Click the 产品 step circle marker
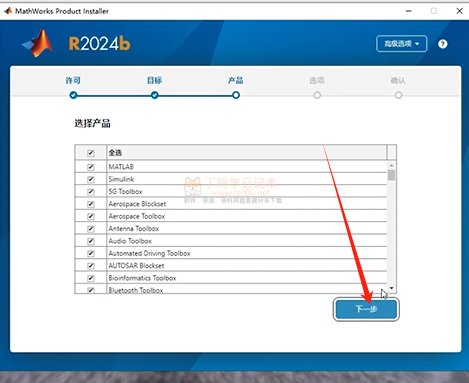 (236, 95)
